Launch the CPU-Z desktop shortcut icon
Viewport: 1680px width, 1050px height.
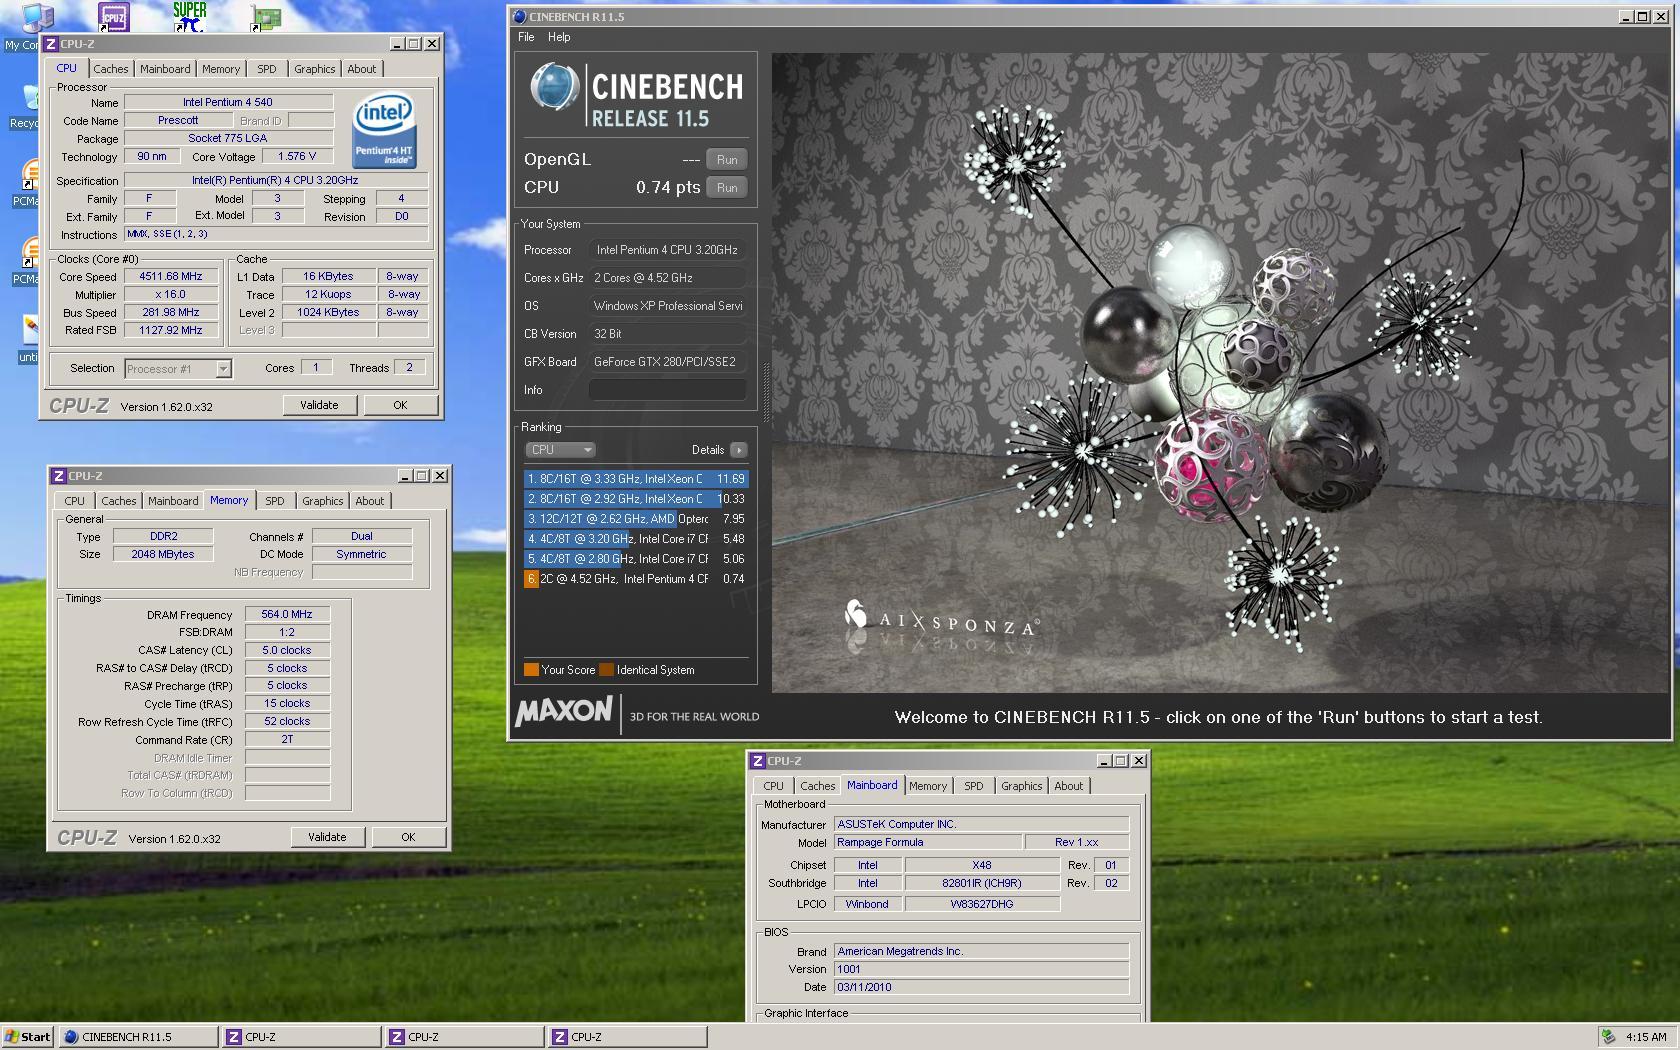pos(113,16)
